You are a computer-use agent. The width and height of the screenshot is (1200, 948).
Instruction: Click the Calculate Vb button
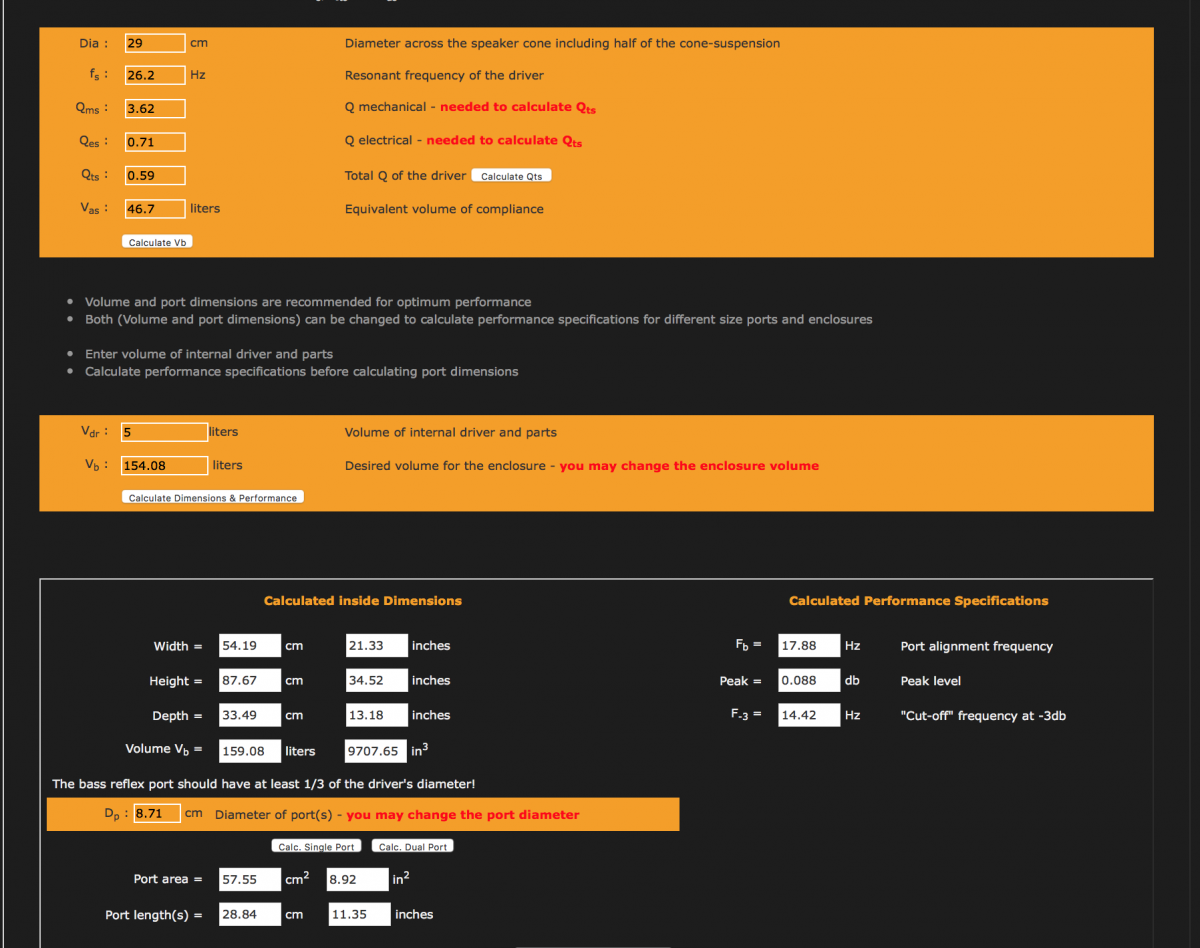tap(157, 242)
